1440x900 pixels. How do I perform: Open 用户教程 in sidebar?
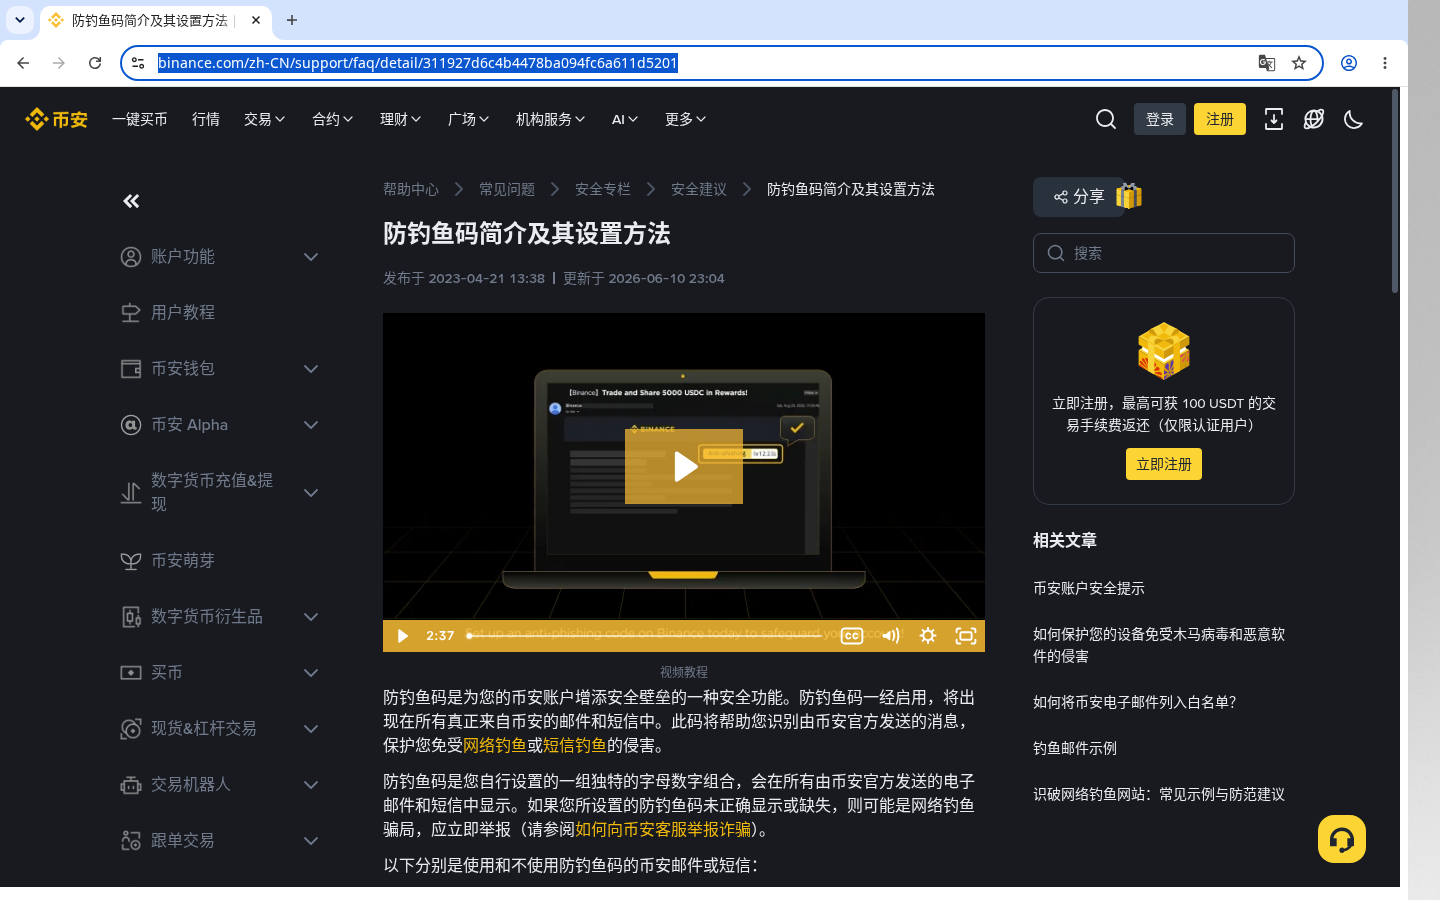click(183, 313)
